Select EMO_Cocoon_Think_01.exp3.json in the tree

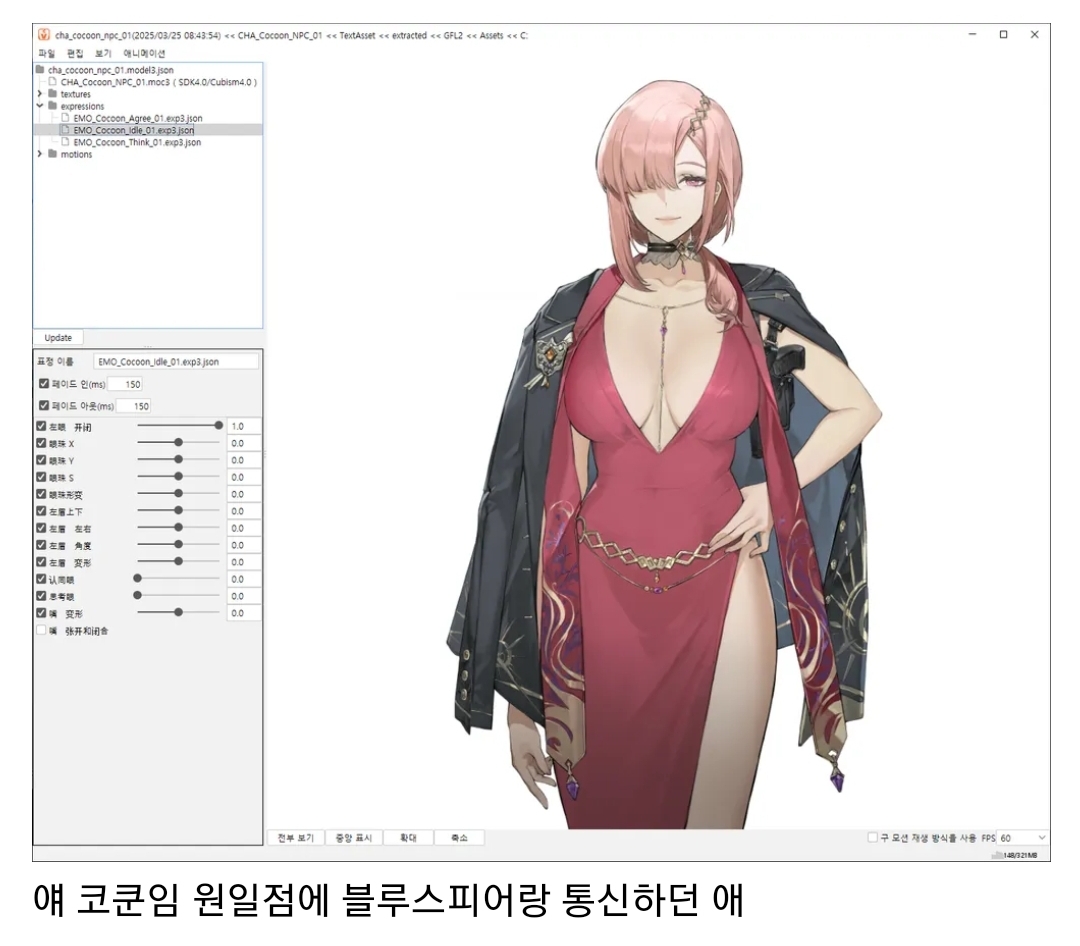pyautogui.click(x=137, y=142)
